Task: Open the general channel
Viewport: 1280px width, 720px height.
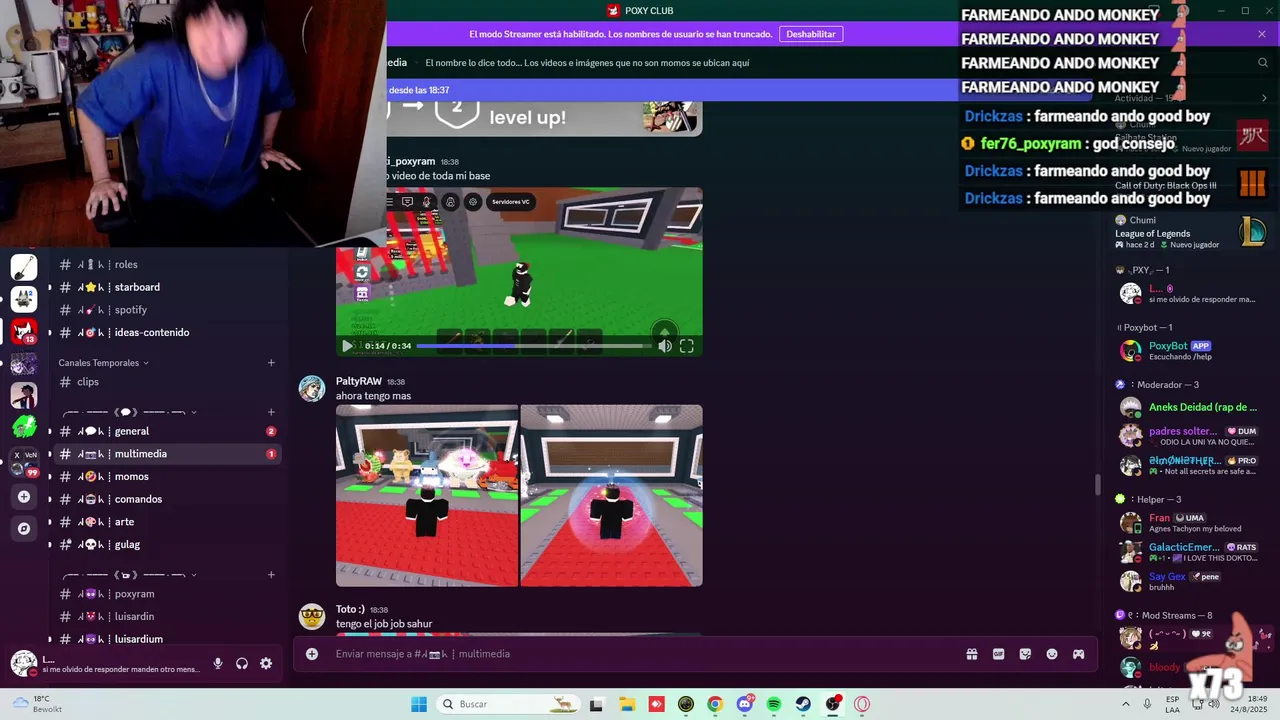Action: (x=165, y=432)
